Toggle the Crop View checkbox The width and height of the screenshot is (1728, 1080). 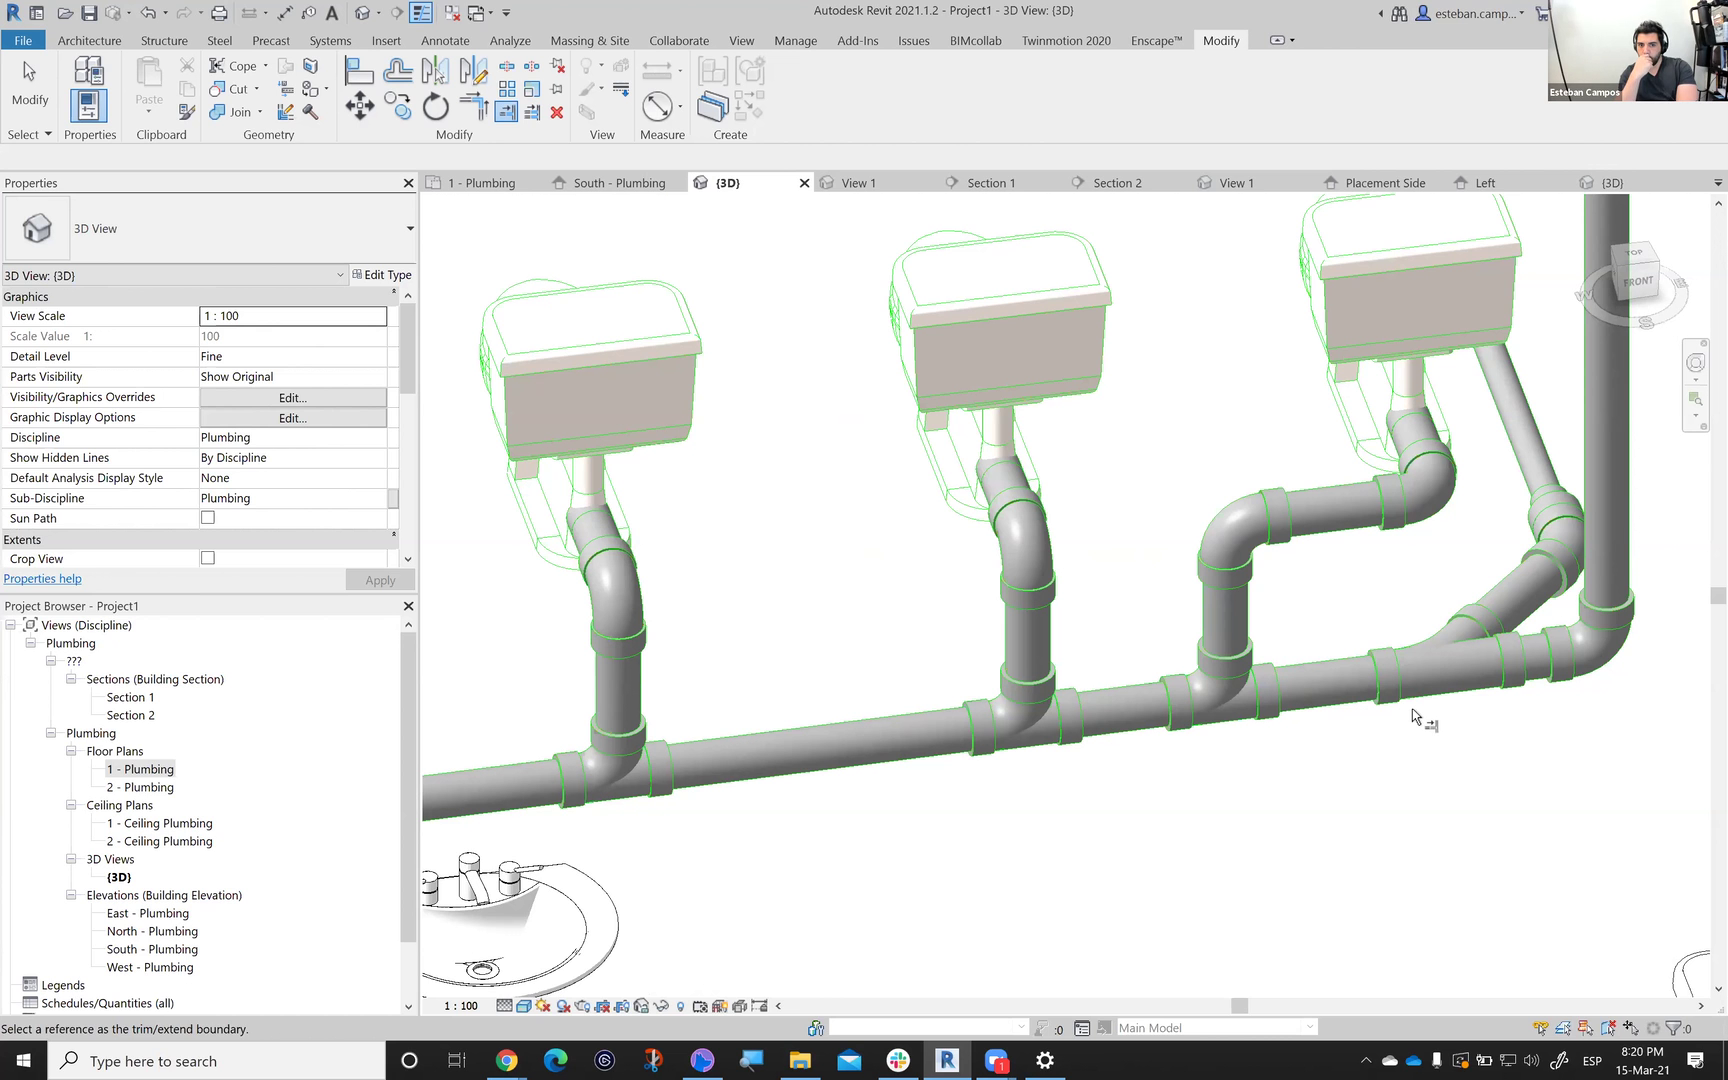208,558
